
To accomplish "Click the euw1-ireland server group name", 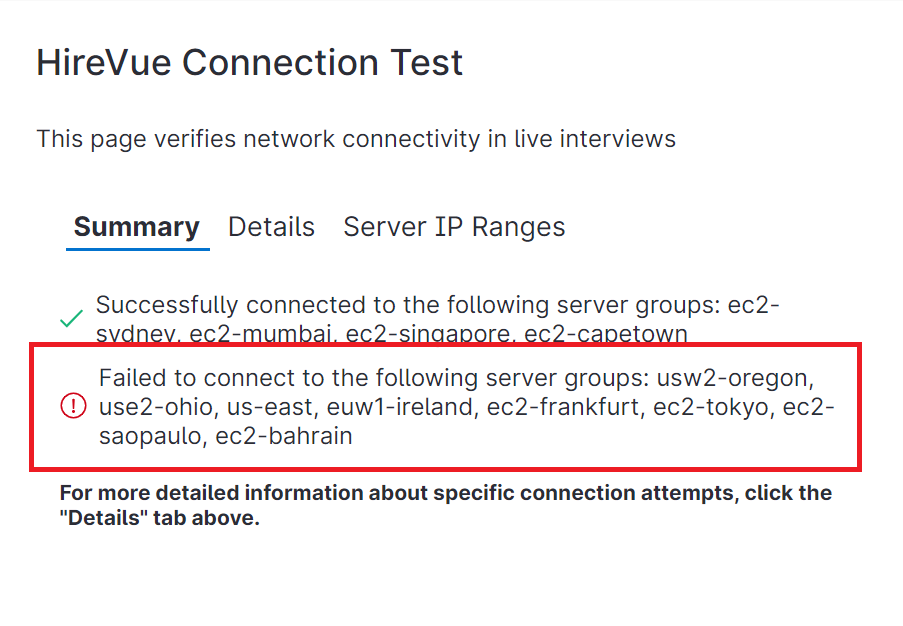I will pos(384,408).
